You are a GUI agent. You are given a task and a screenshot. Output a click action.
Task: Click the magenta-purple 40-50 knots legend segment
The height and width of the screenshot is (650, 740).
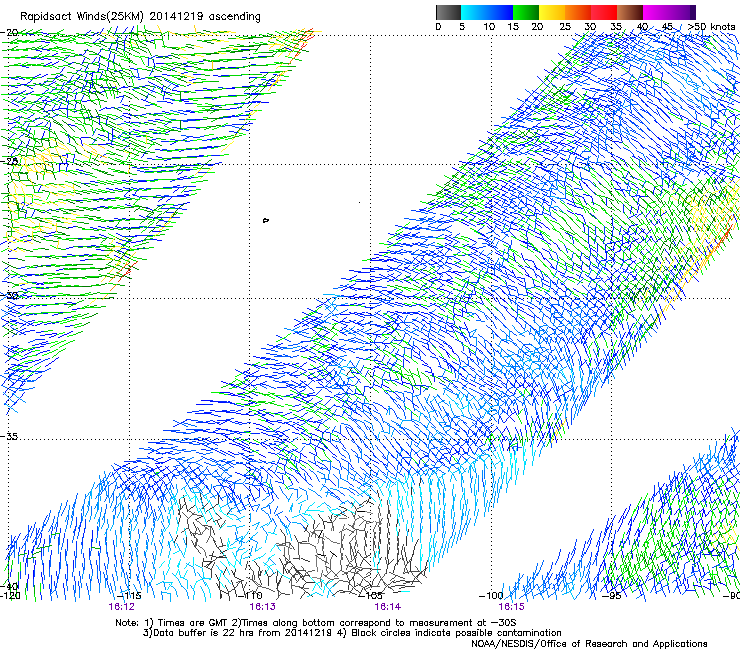pyautogui.click(x=669, y=12)
